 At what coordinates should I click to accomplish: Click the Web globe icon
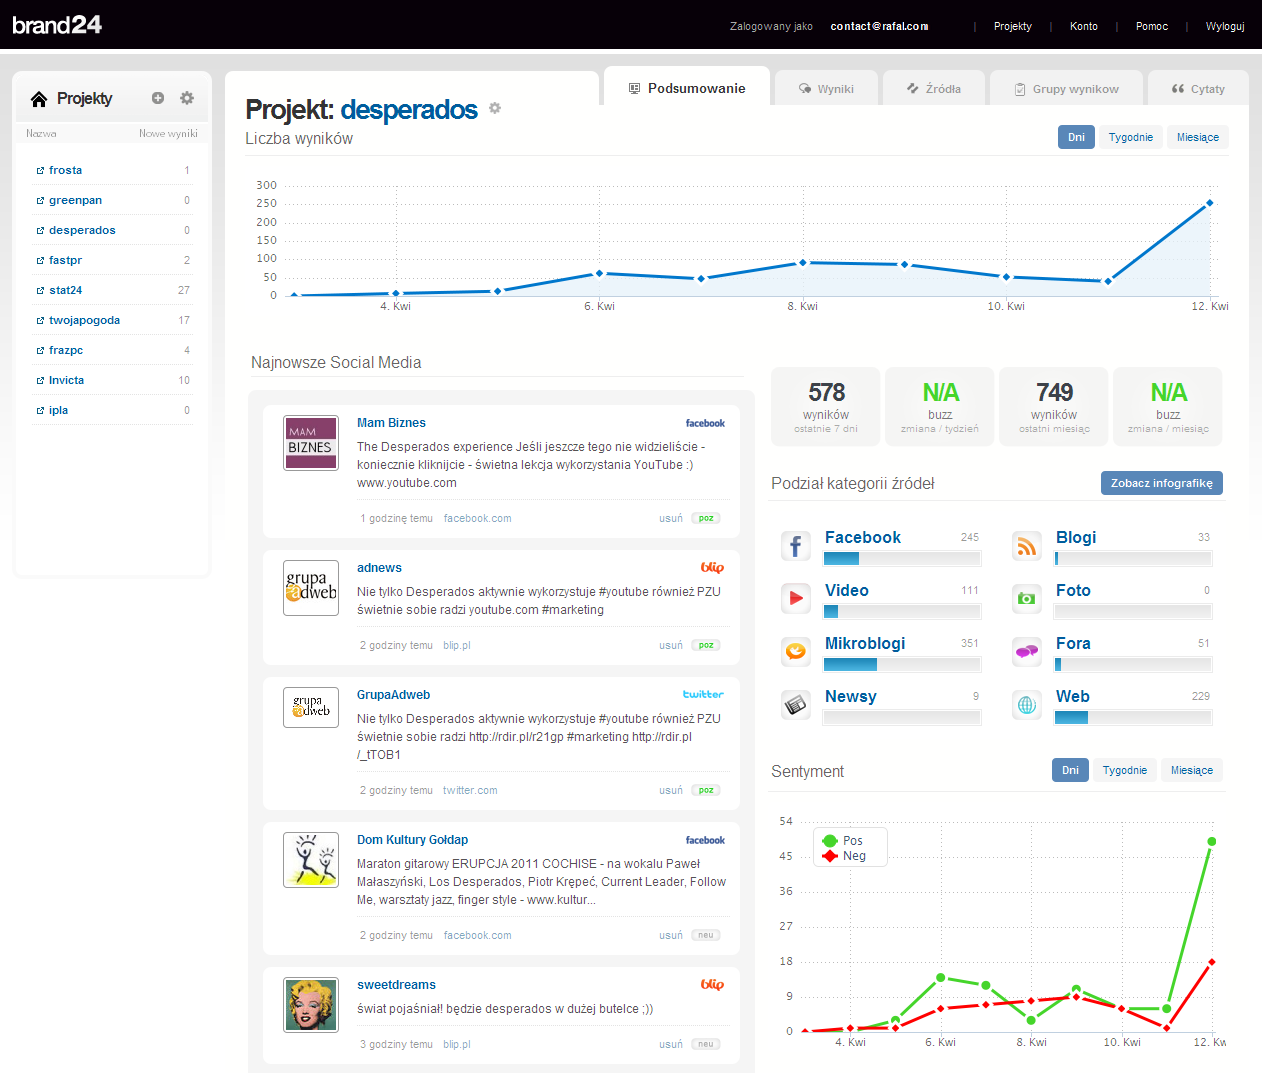[x=1027, y=705]
